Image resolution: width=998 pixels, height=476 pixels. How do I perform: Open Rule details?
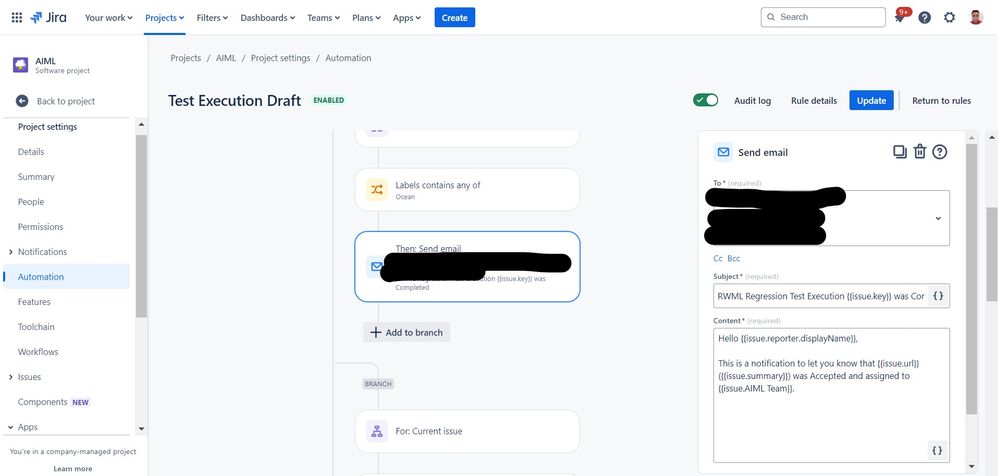[x=814, y=101]
